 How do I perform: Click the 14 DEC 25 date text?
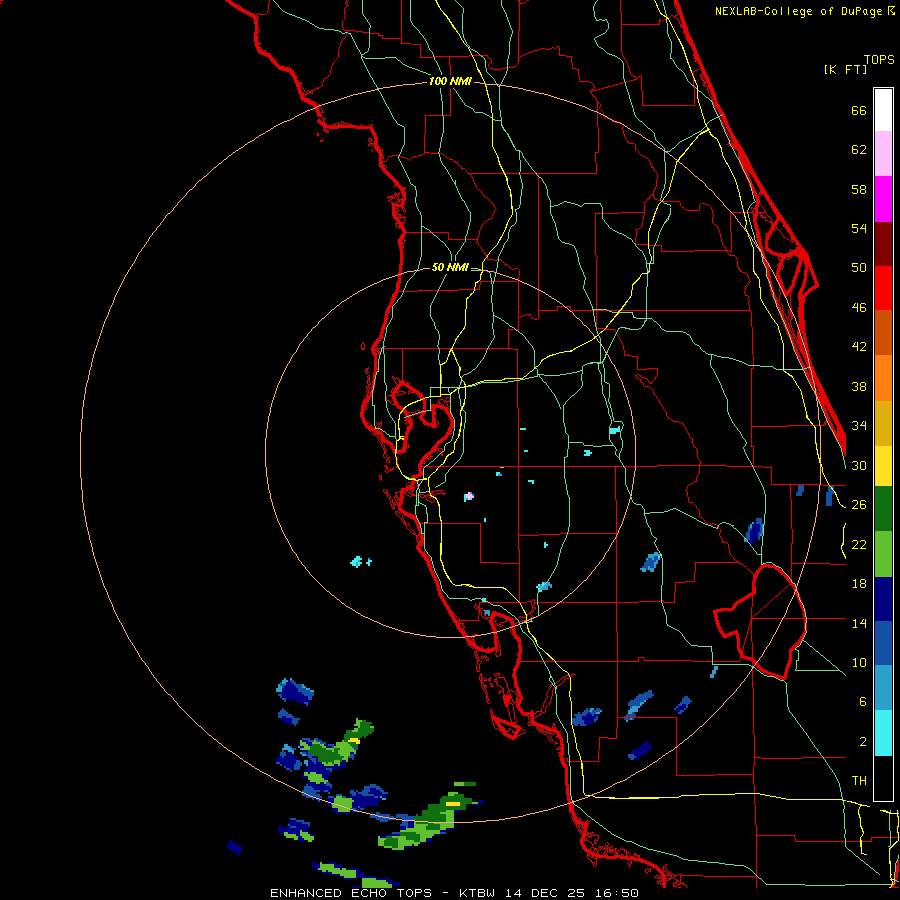pyautogui.click(x=545, y=893)
